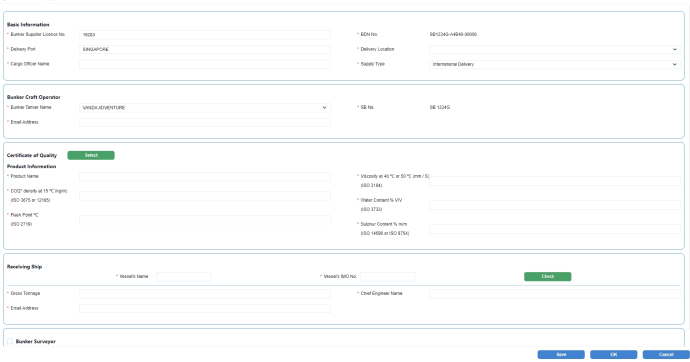Expand the Supply Type dropdown
This screenshot has width=690, height=362.
point(554,64)
